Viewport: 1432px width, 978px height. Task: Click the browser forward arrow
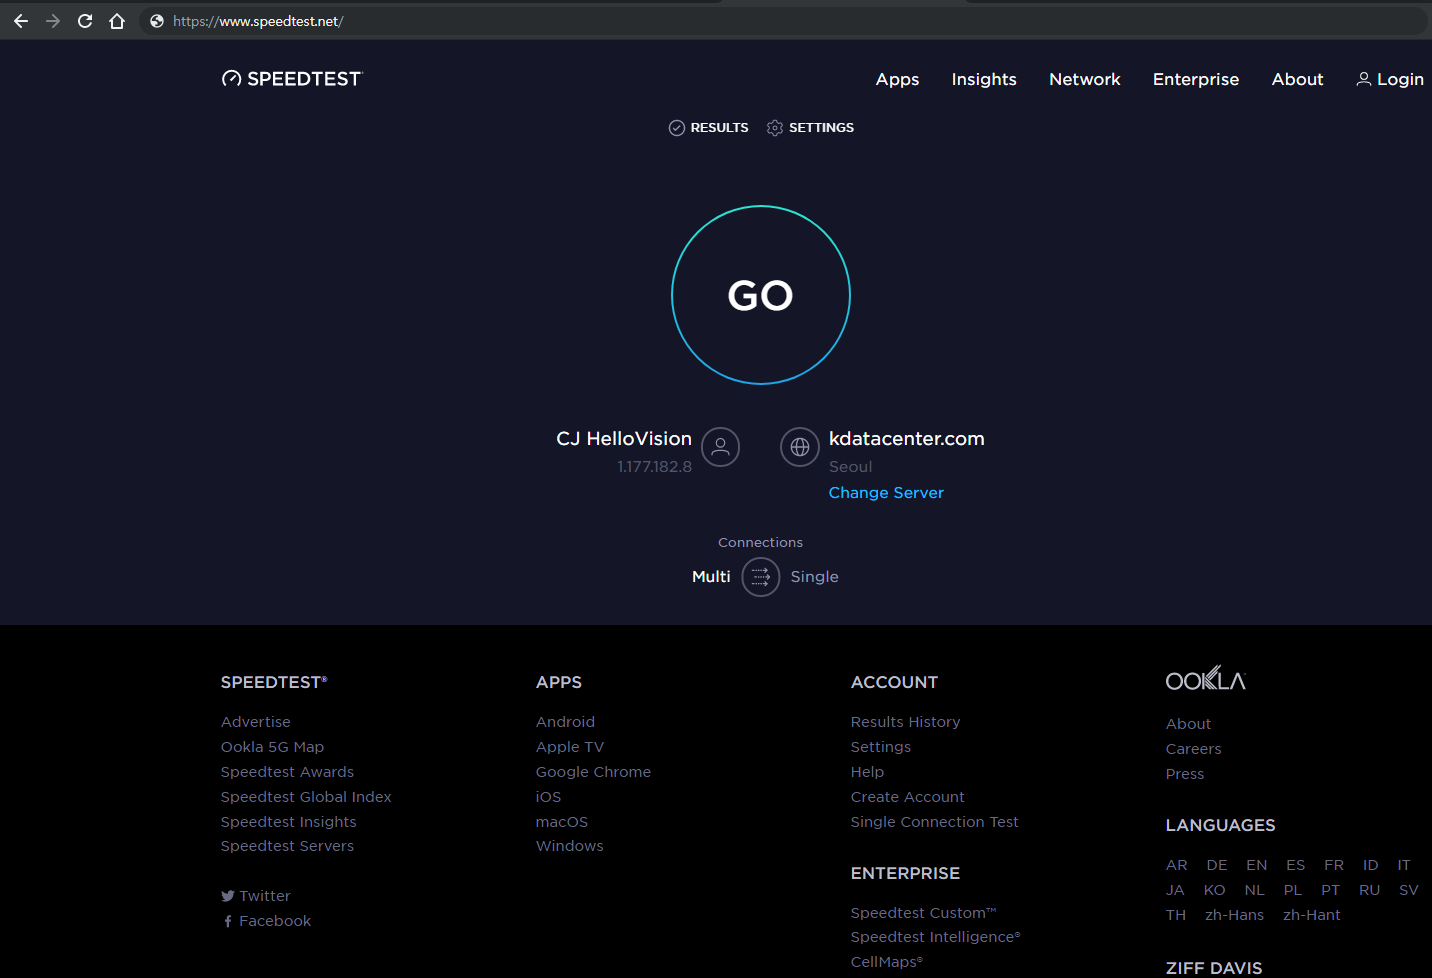click(53, 21)
